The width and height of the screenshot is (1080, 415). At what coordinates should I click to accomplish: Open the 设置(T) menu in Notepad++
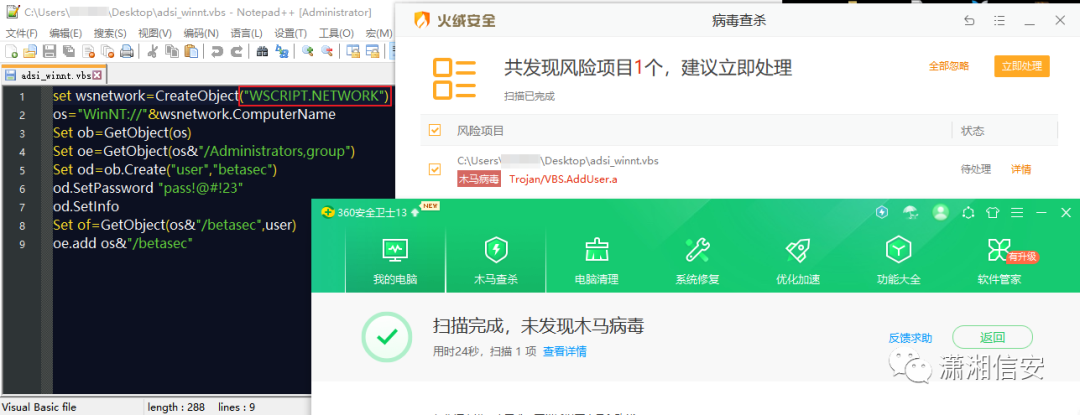coord(291,33)
